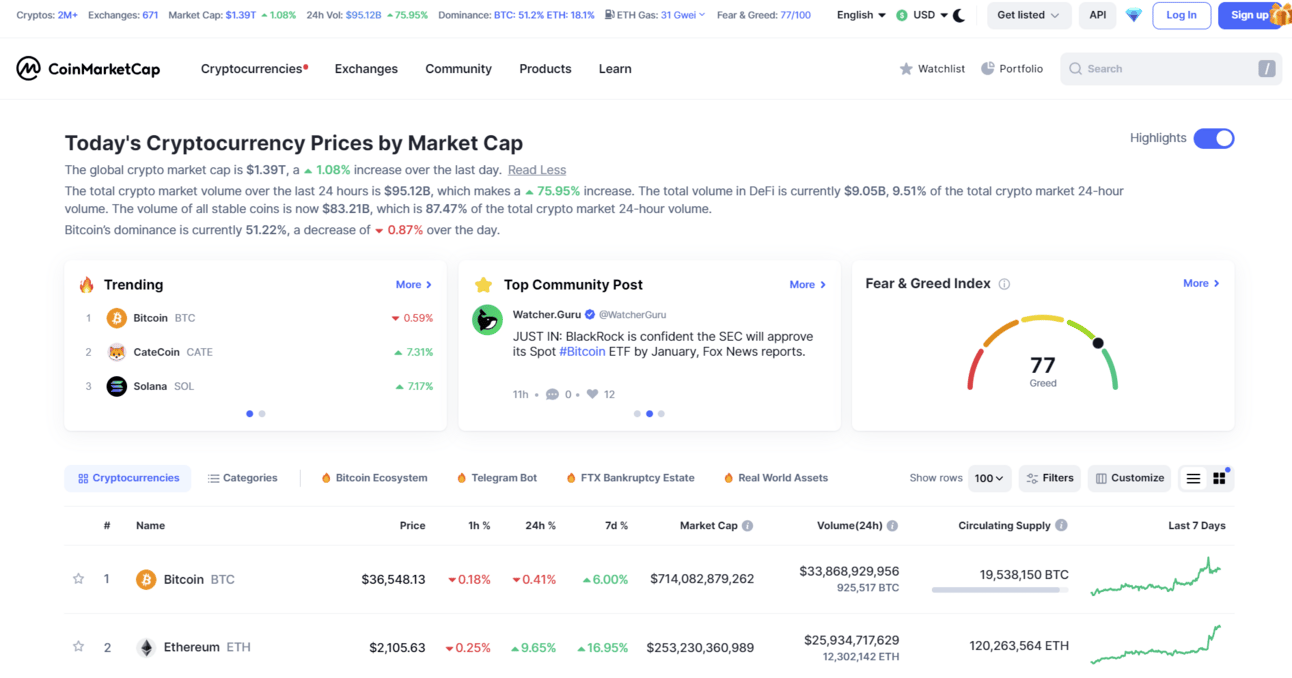The width and height of the screenshot is (1292, 678).
Task: Open the English language dropdown
Action: tap(861, 15)
